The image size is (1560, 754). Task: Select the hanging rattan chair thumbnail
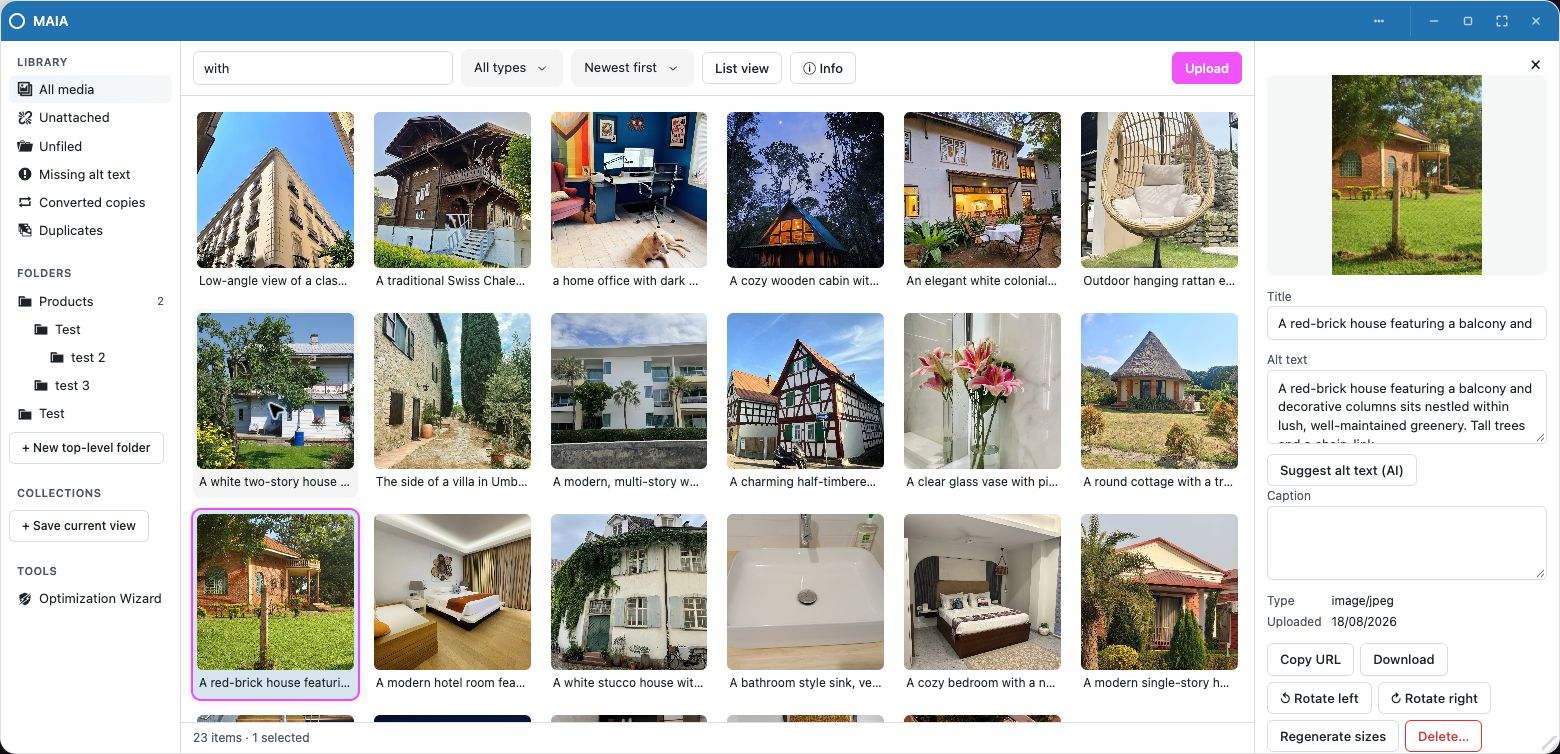tap(1159, 190)
